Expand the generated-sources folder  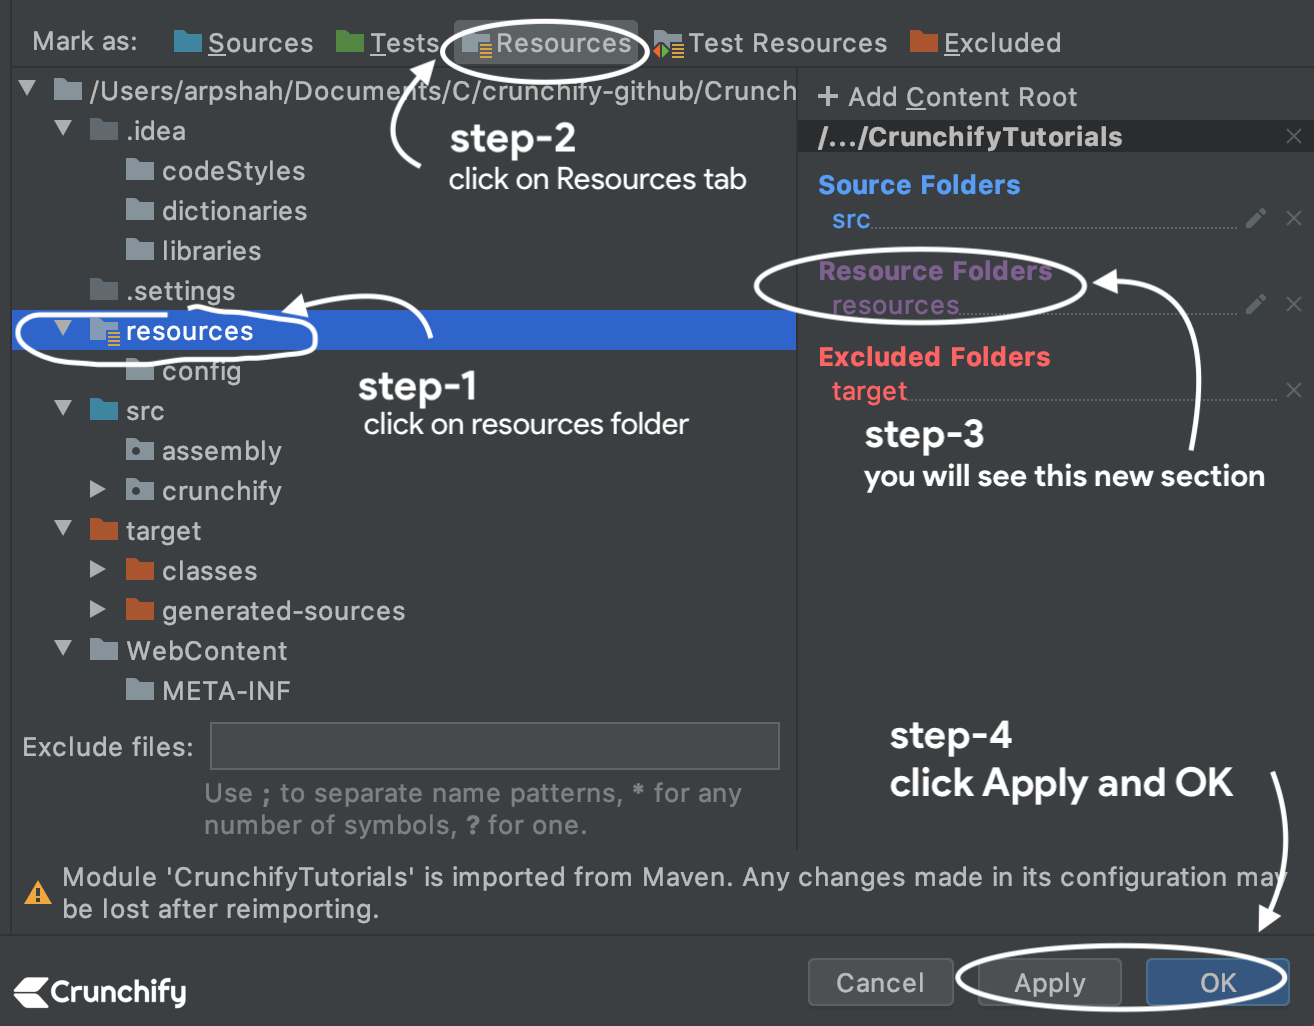tap(97, 610)
